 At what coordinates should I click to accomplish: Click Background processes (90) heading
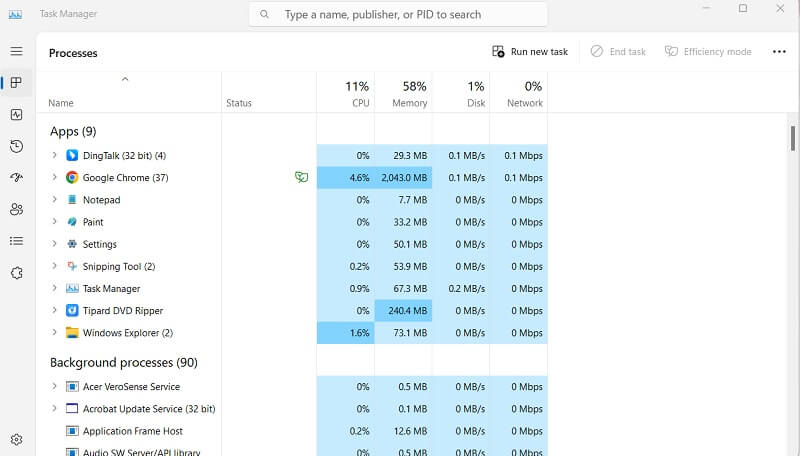click(x=123, y=363)
